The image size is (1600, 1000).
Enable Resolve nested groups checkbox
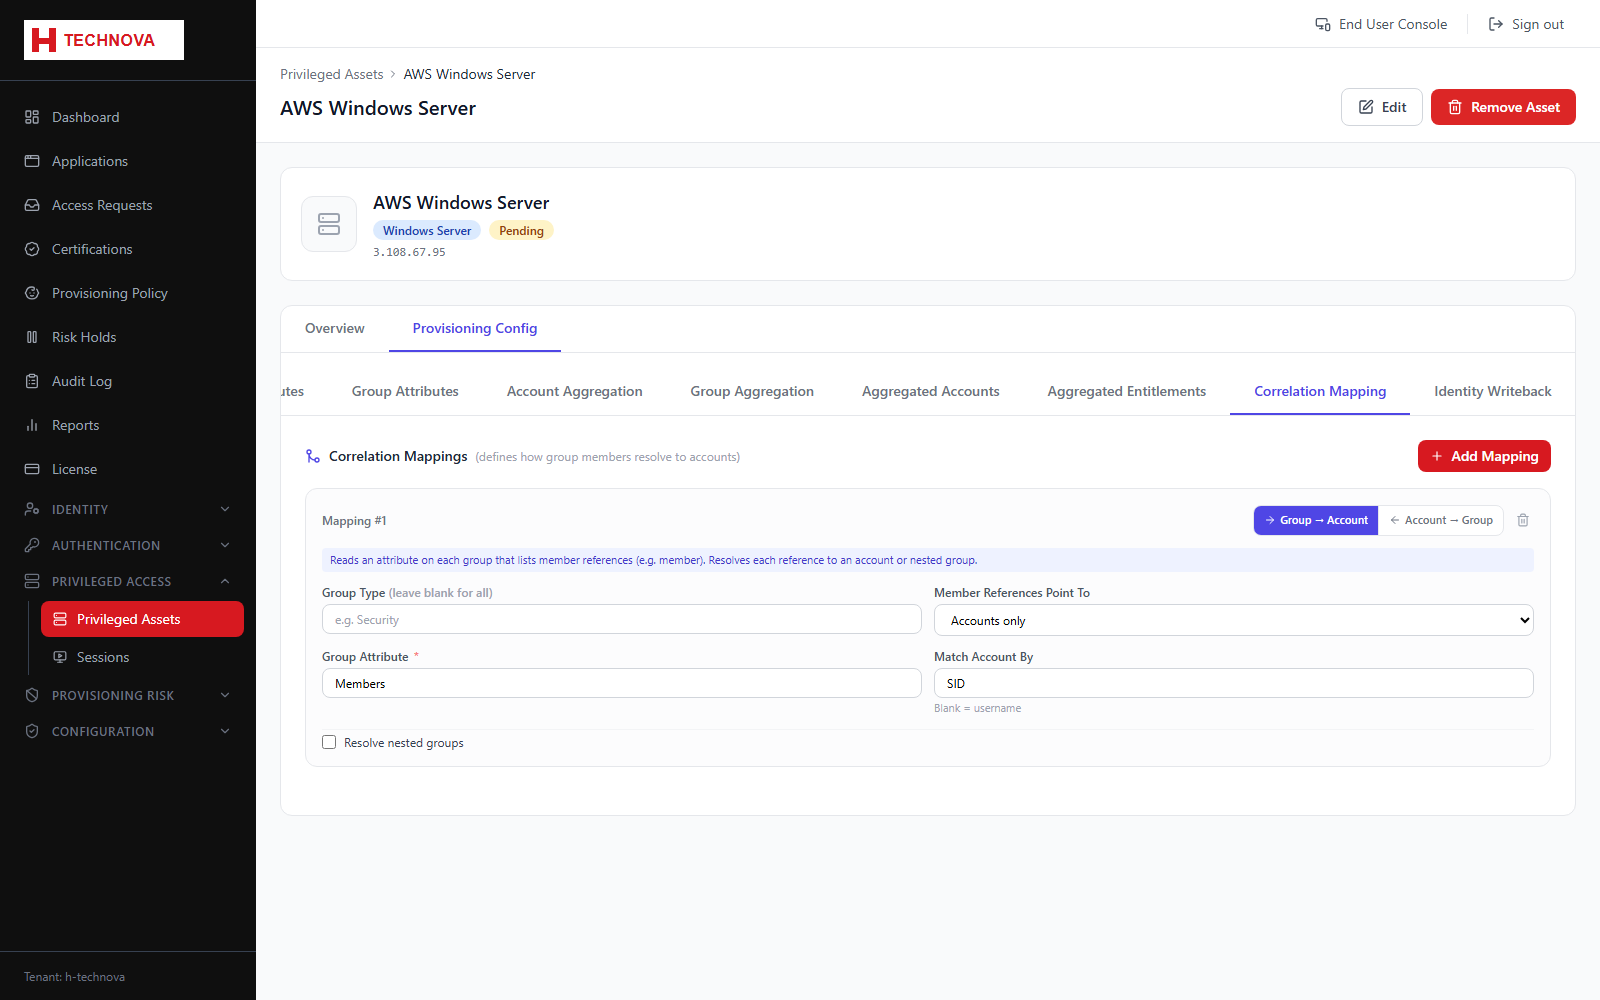click(x=329, y=742)
